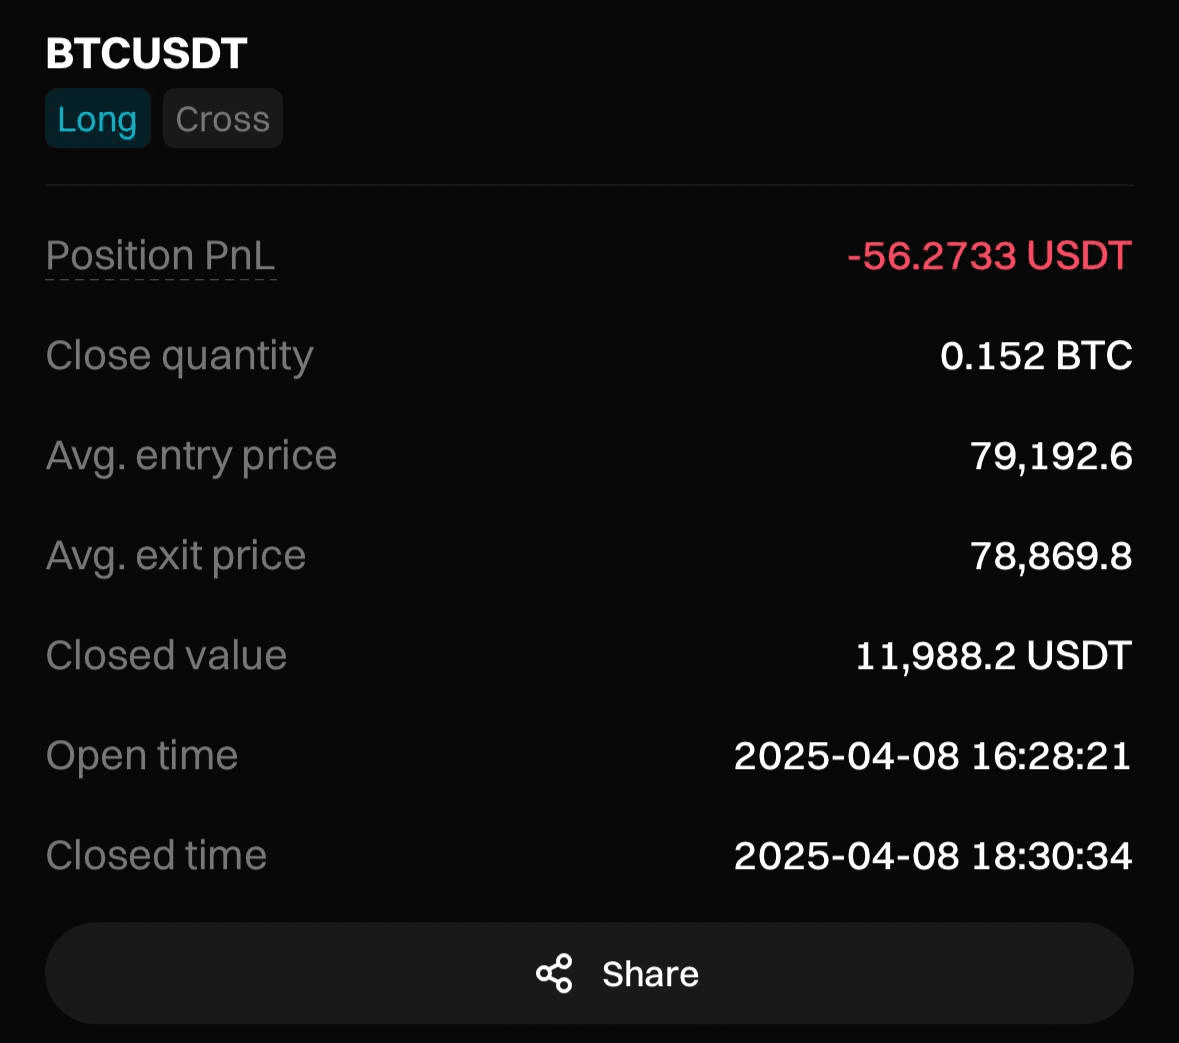Select the Long position tag
Image resolution: width=1179 pixels, height=1043 pixels.
(x=97, y=119)
